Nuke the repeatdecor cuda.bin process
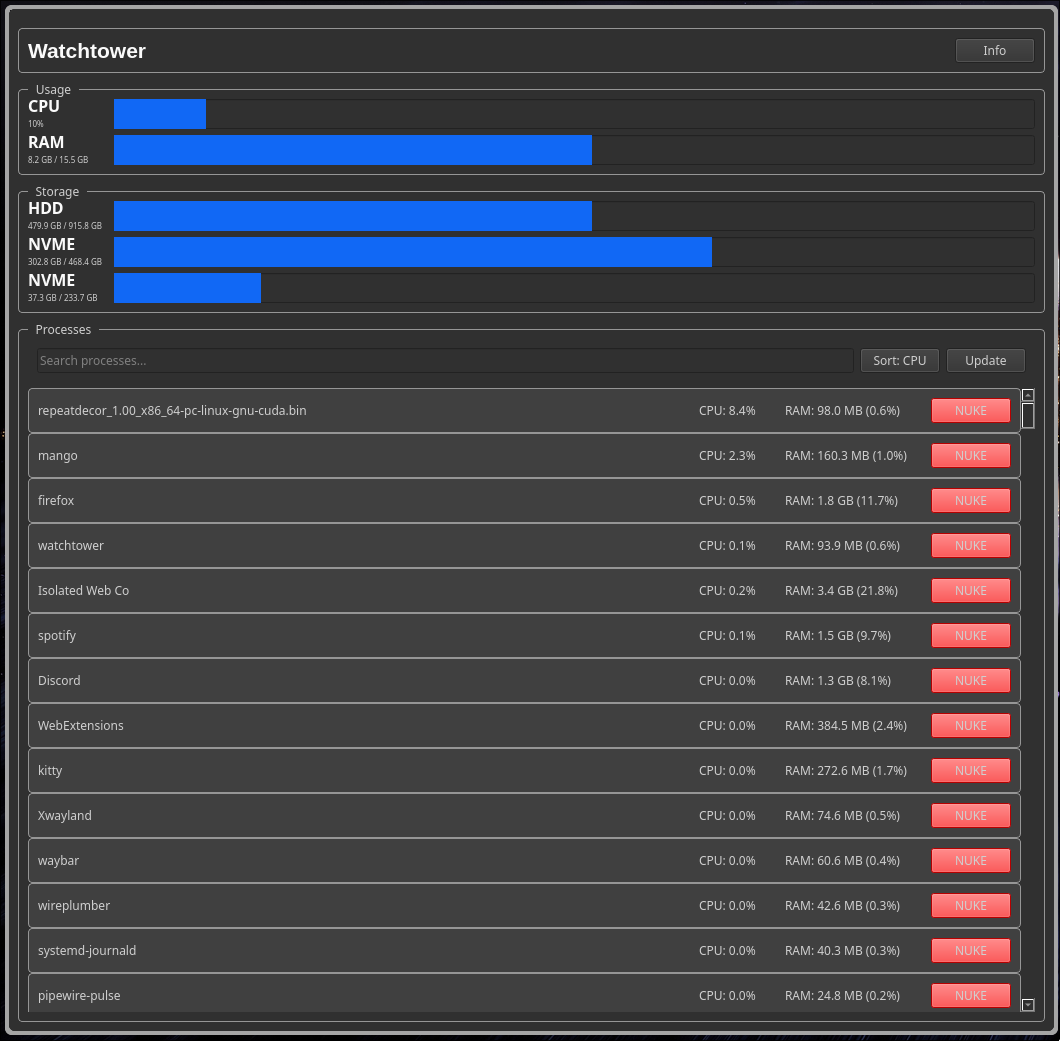Viewport: 1060px width, 1041px height. coord(970,410)
